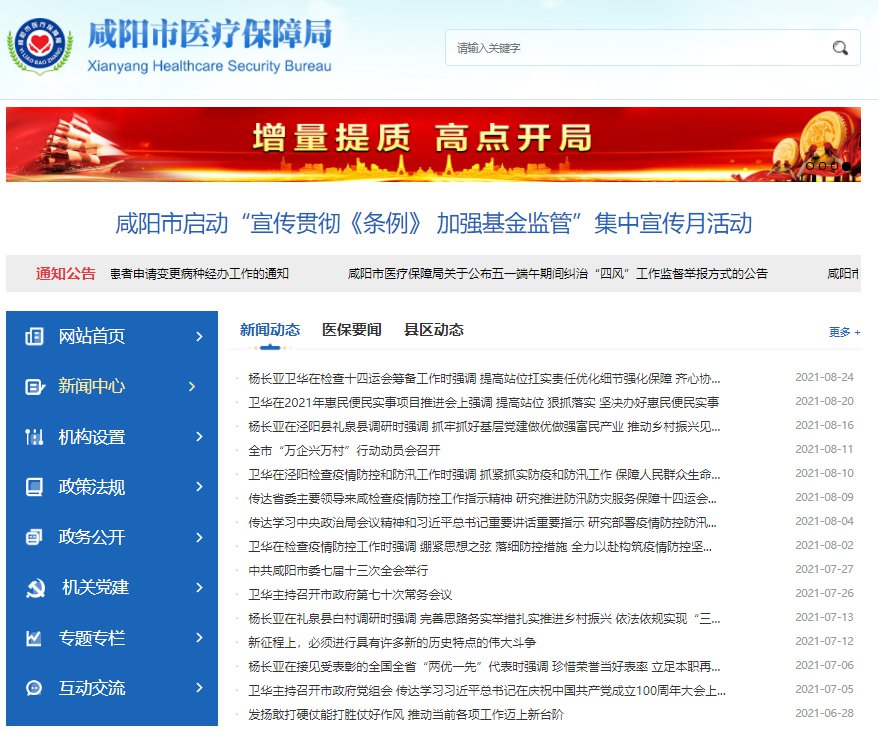The width and height of the screenshot is (878, 734).
Task: Open news 新征程上，必须进行具有许多新的历史特点的伟大斗争
Action: coord(392,643)
